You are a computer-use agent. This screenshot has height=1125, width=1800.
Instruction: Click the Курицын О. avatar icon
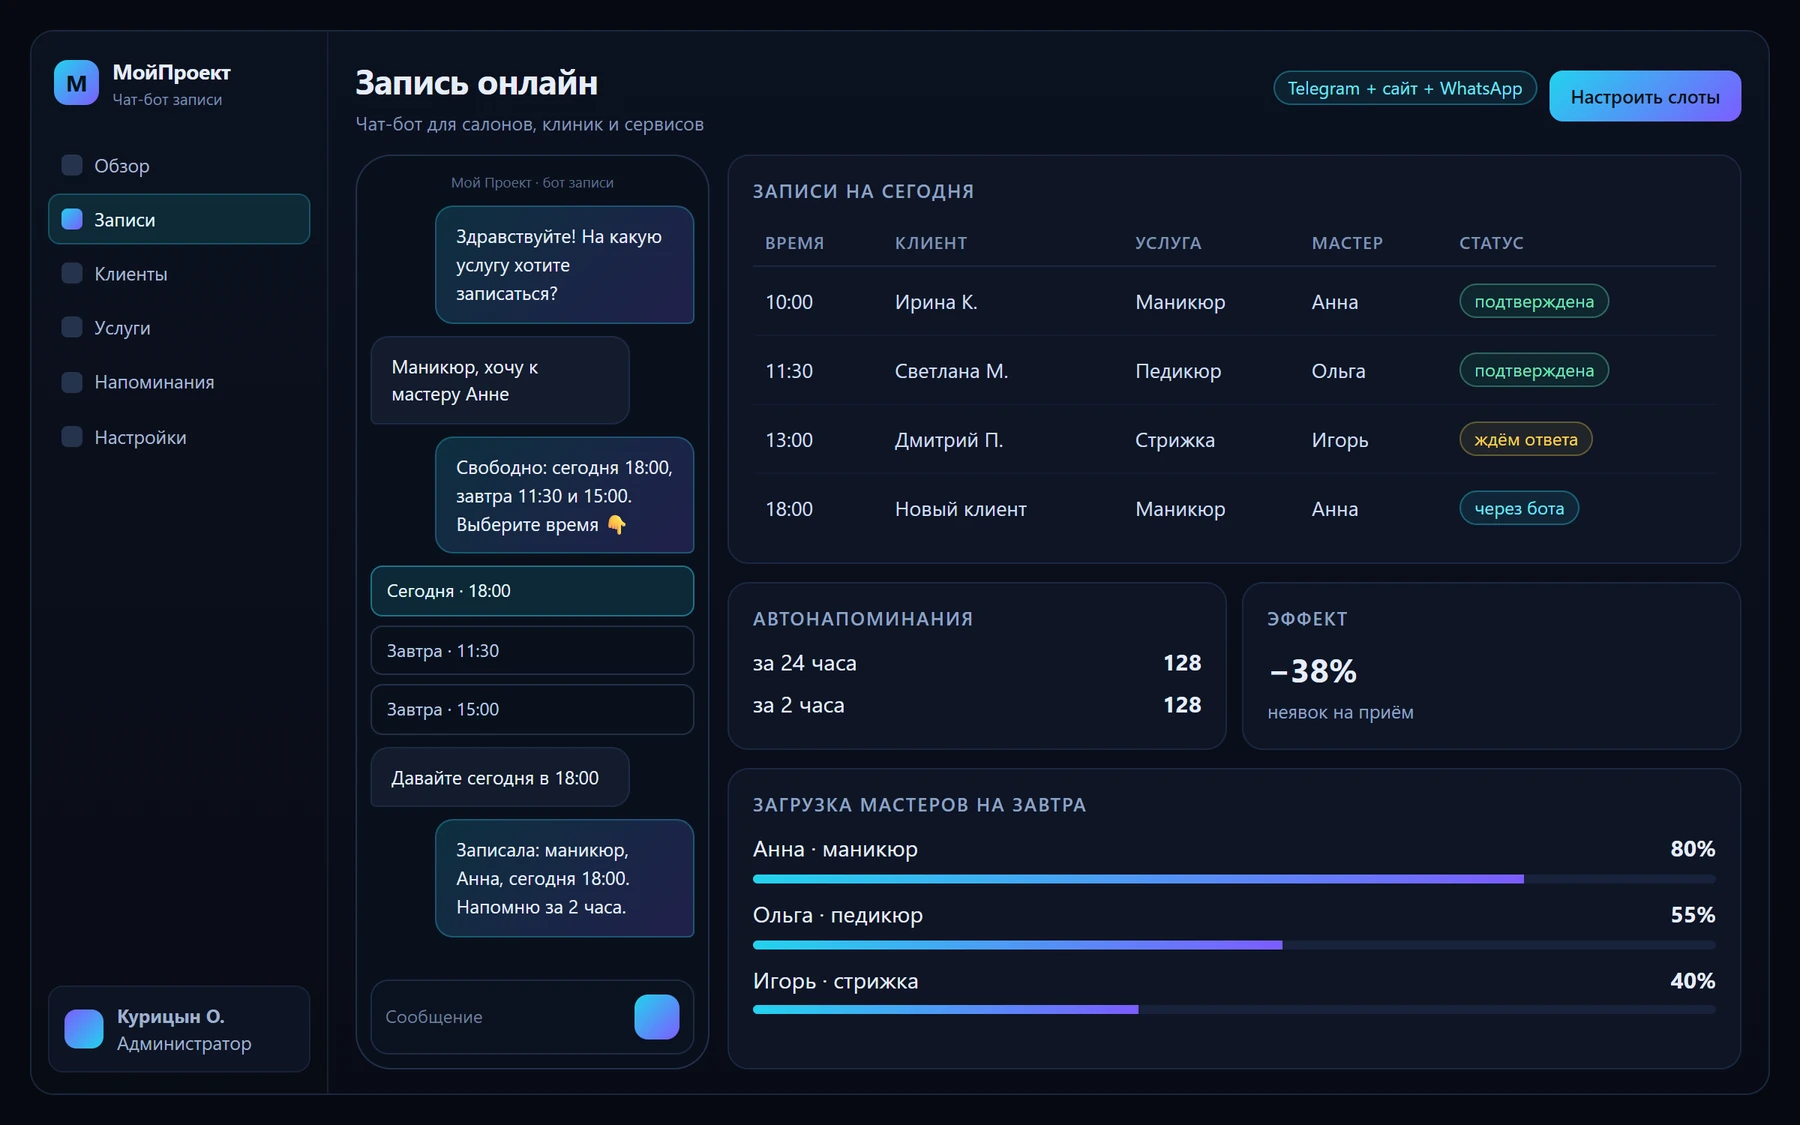tap(84, 1029)
